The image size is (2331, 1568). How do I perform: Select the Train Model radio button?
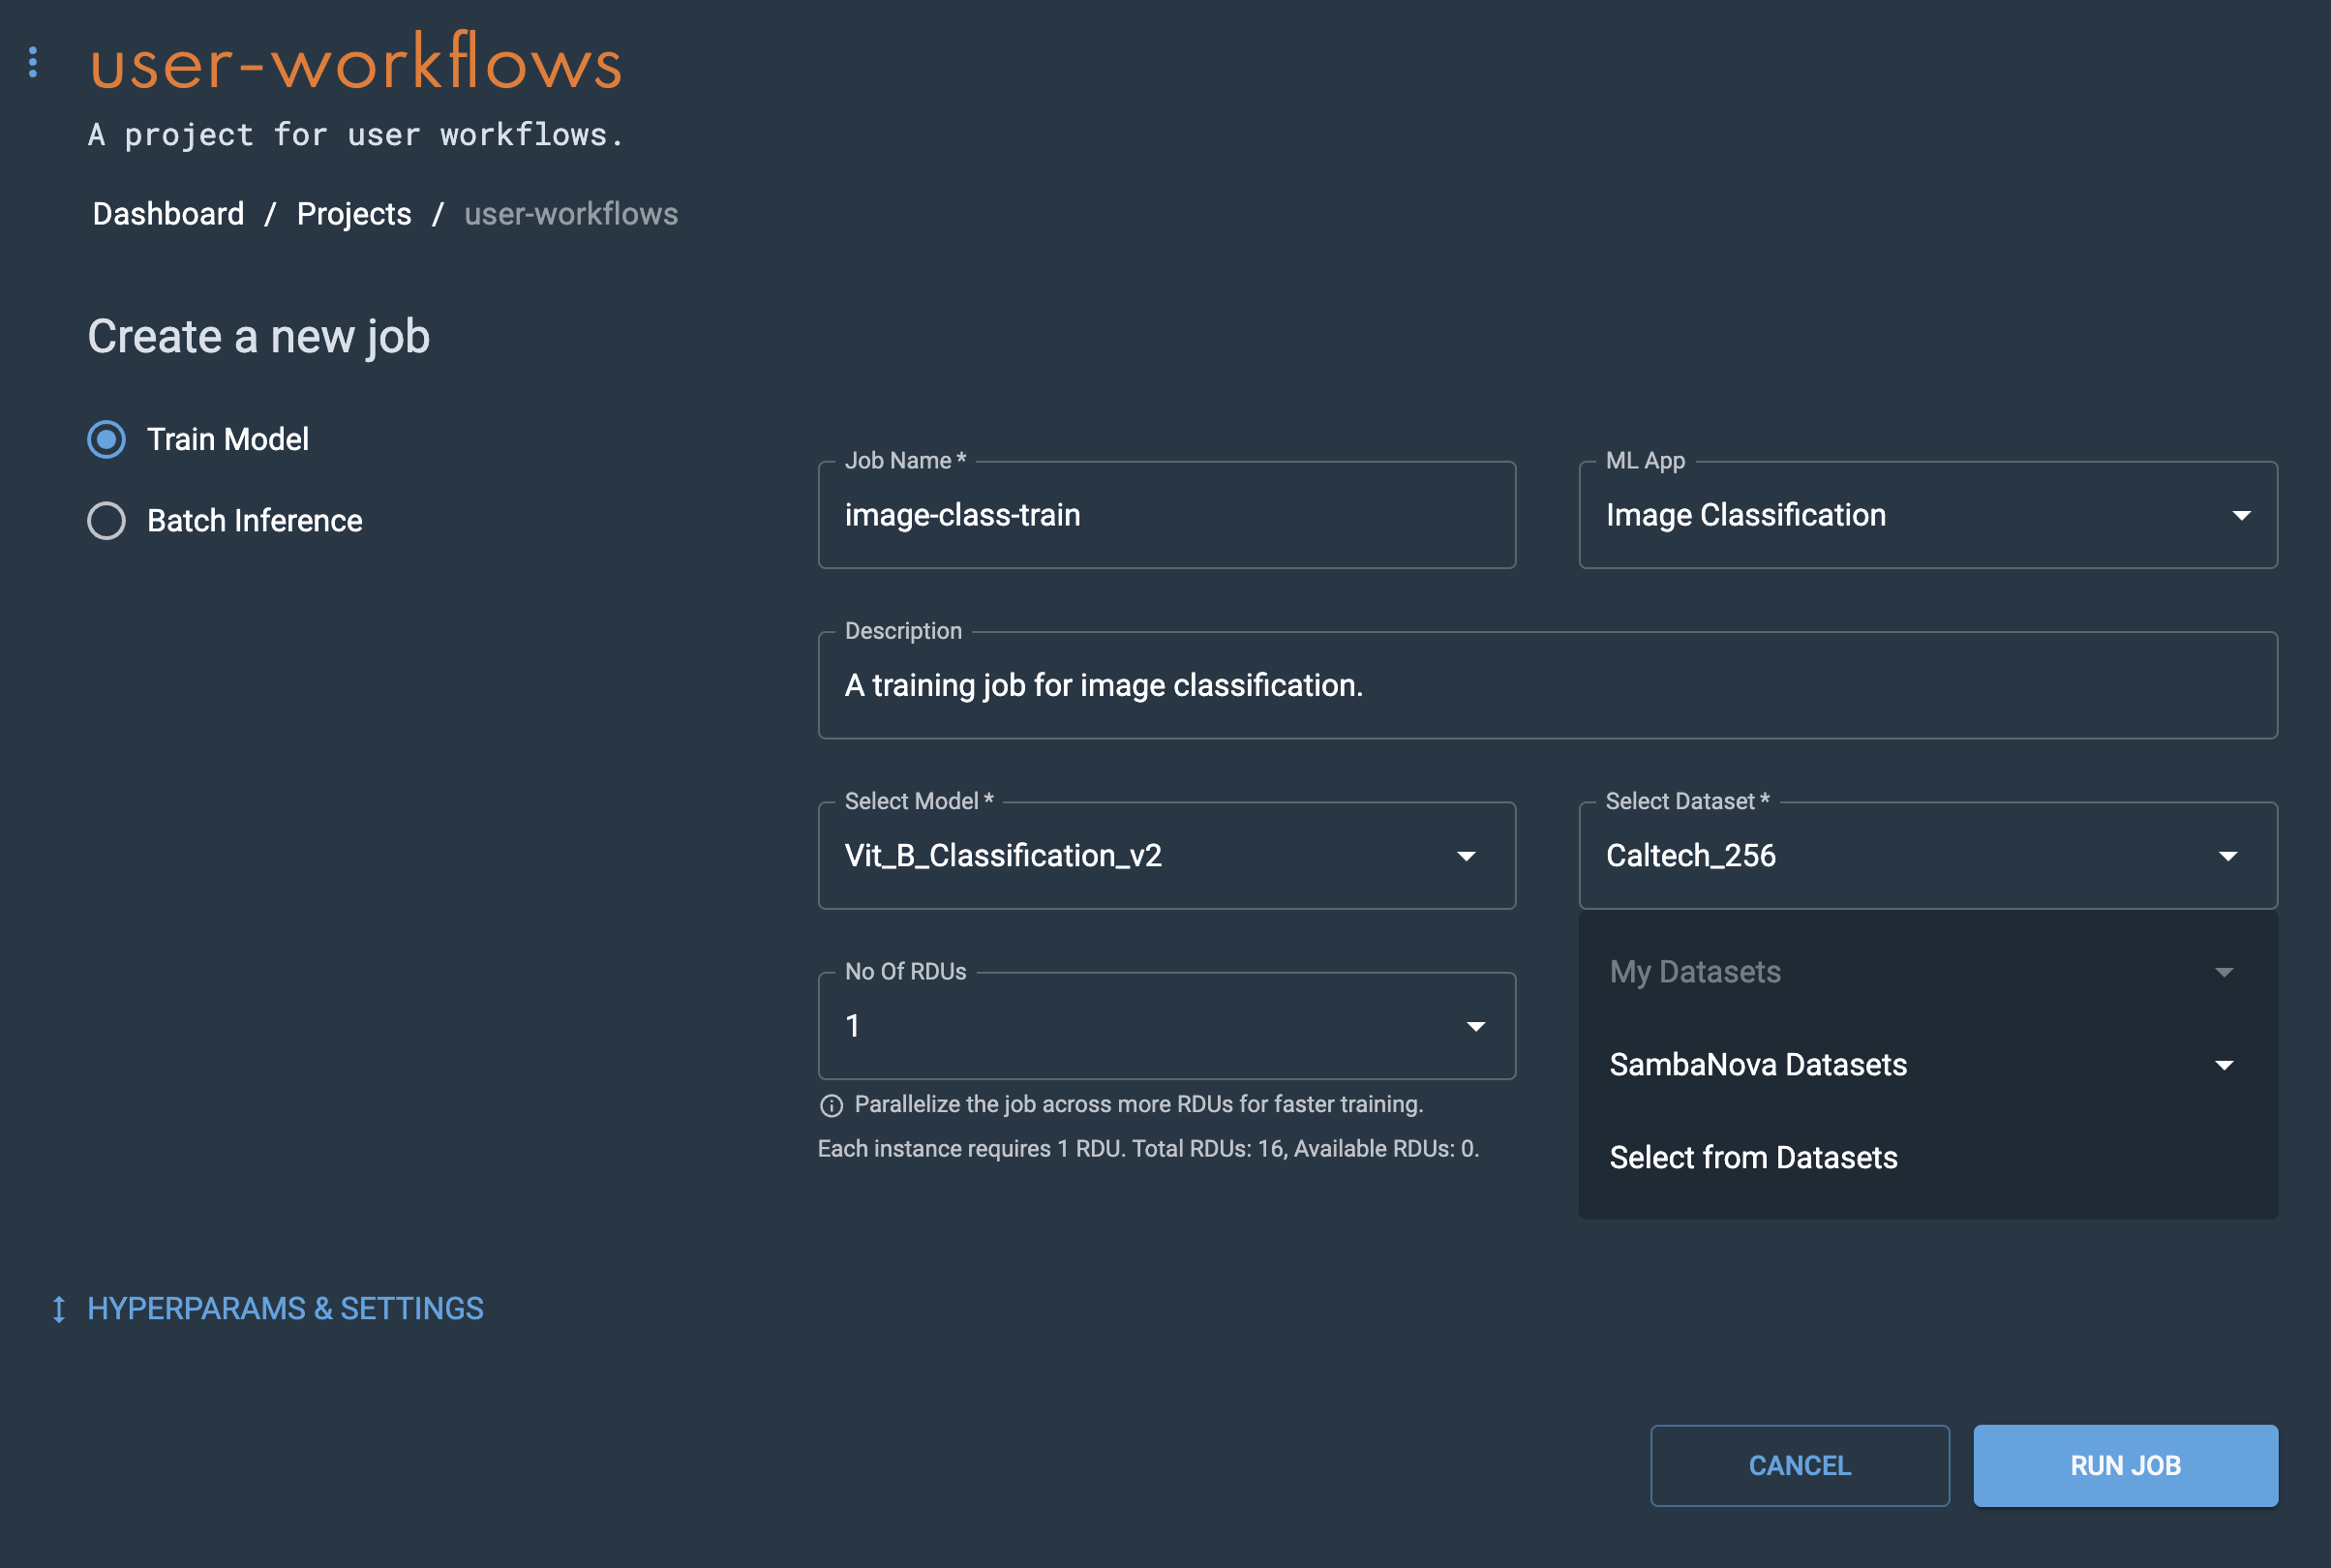[105, 439]
